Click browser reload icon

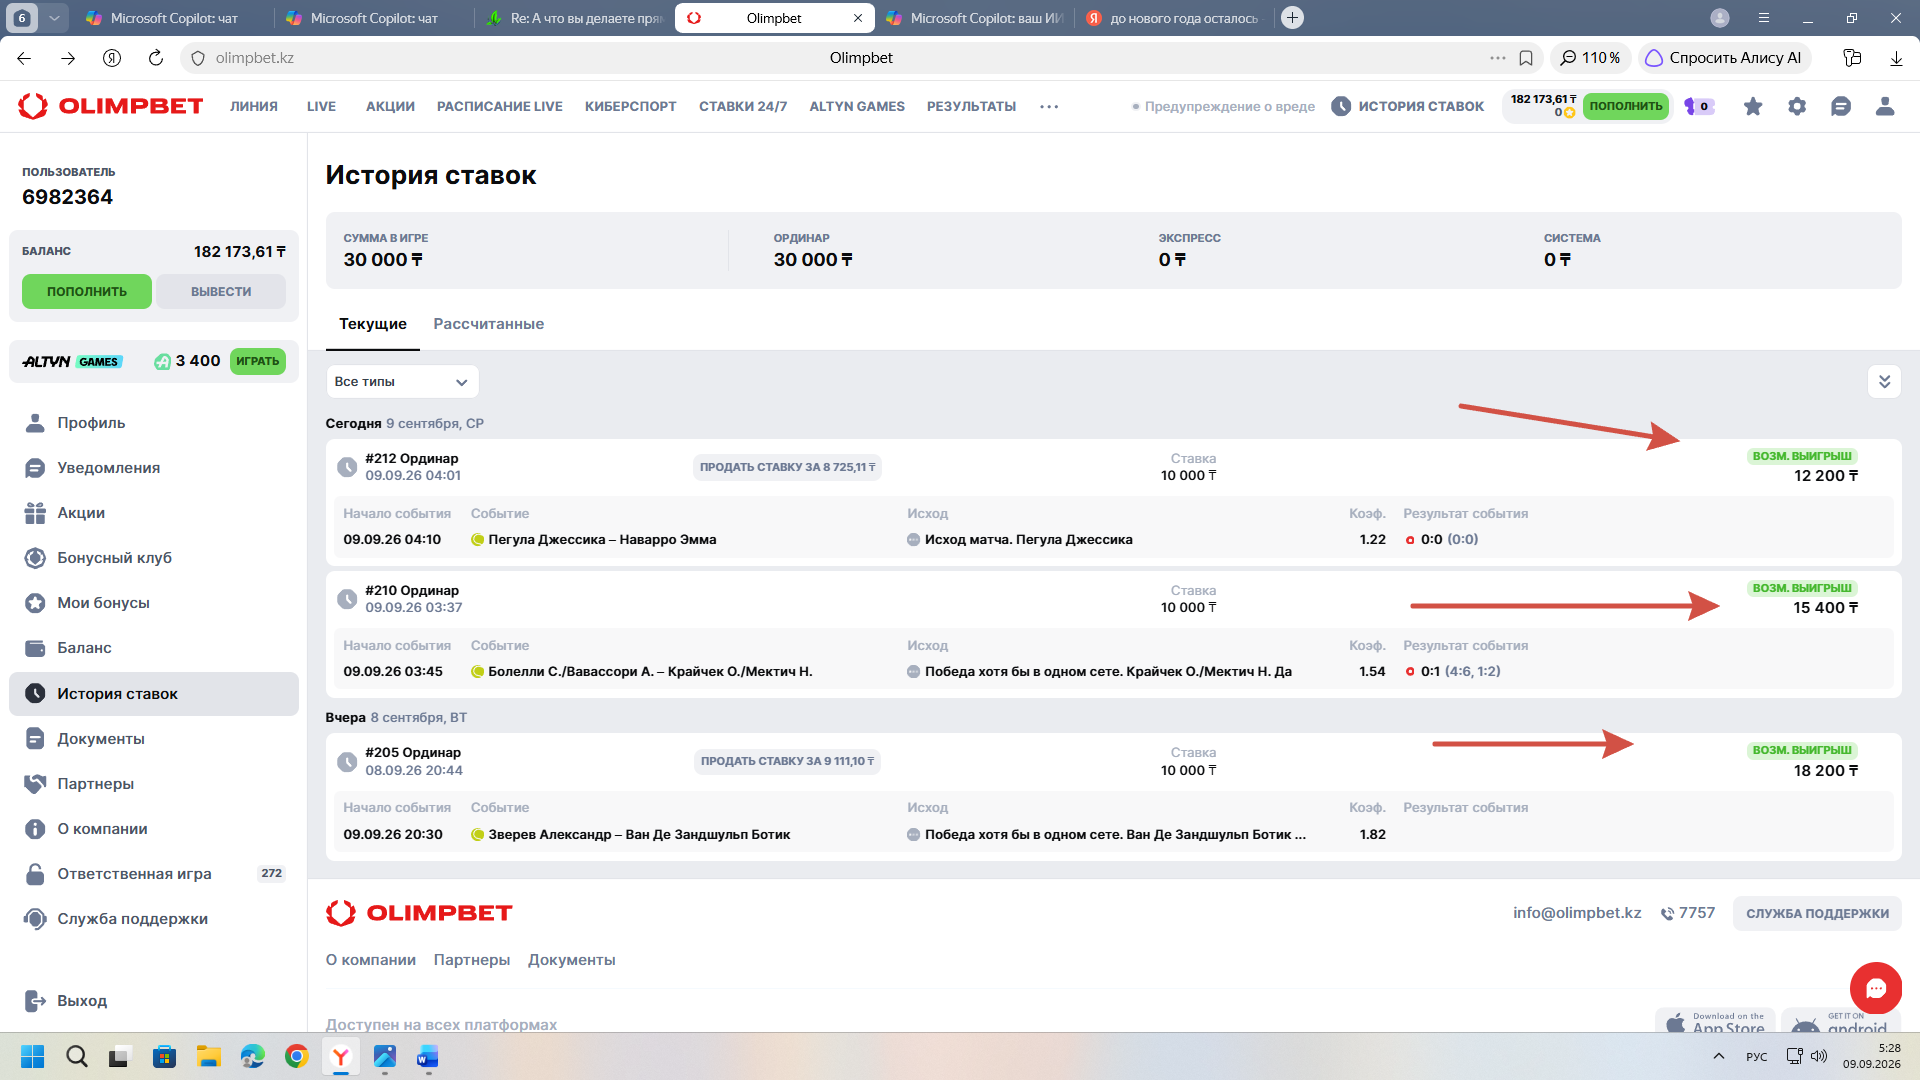[156, 58]
